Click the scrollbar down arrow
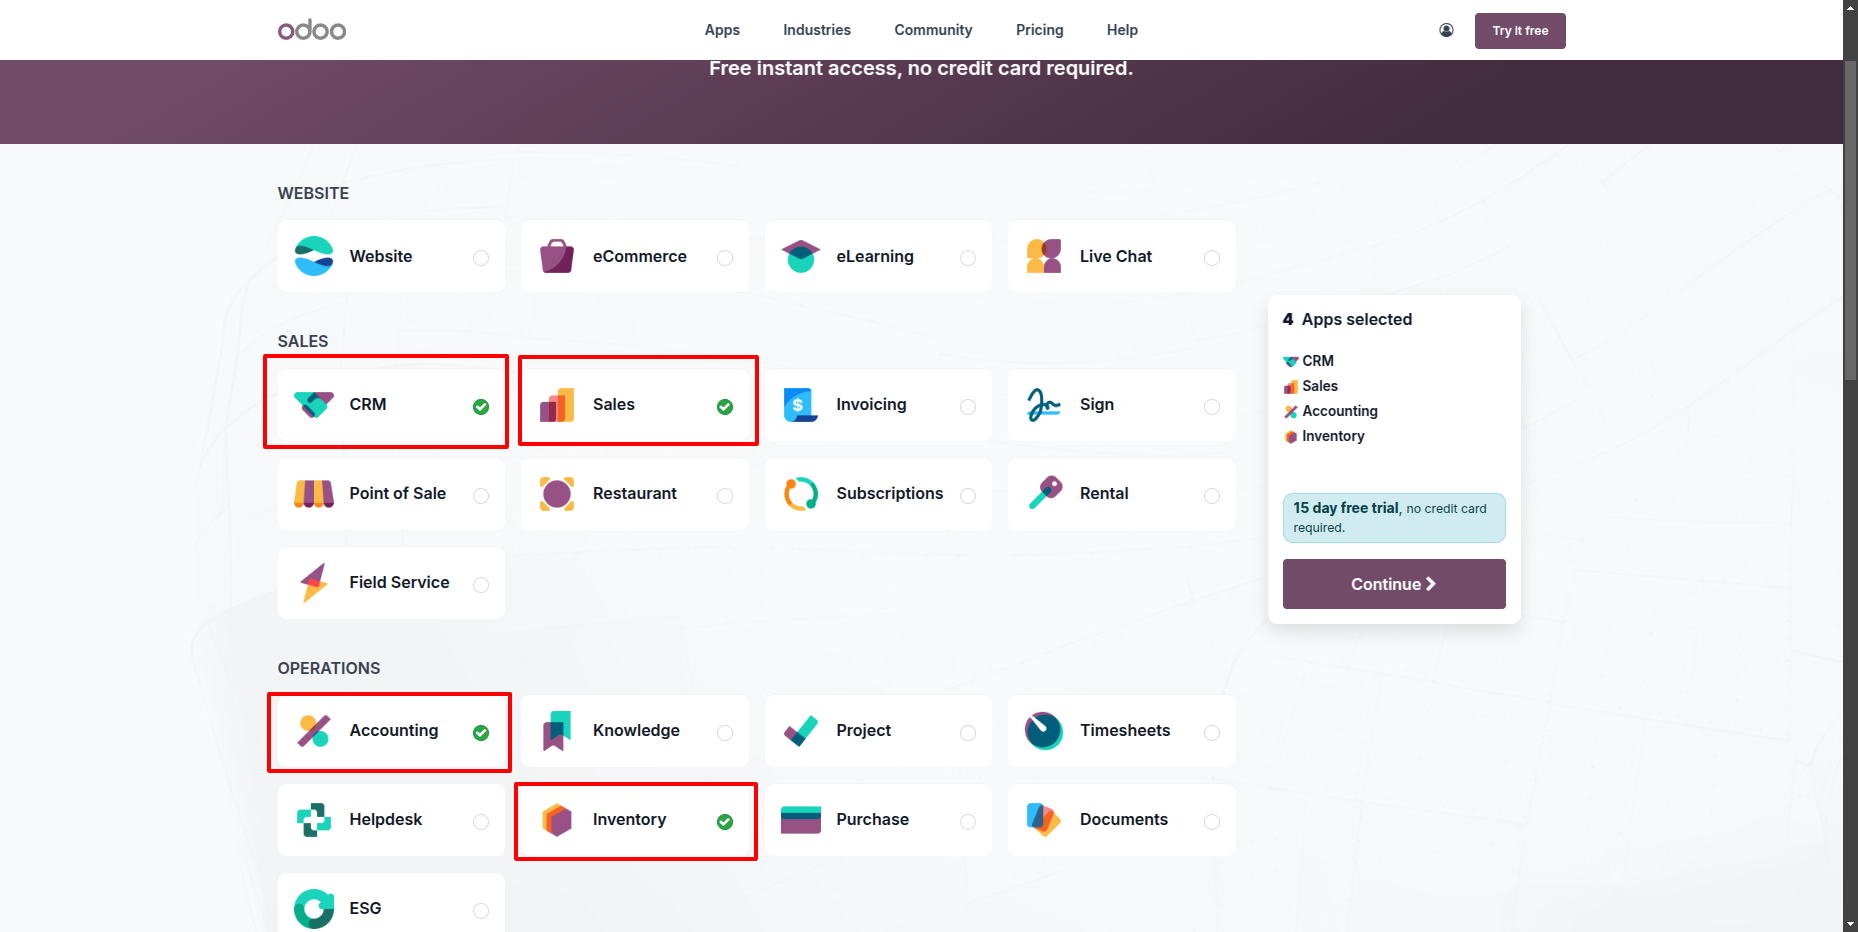Screen dimensions: 1858x932 tap(1850, 924)
